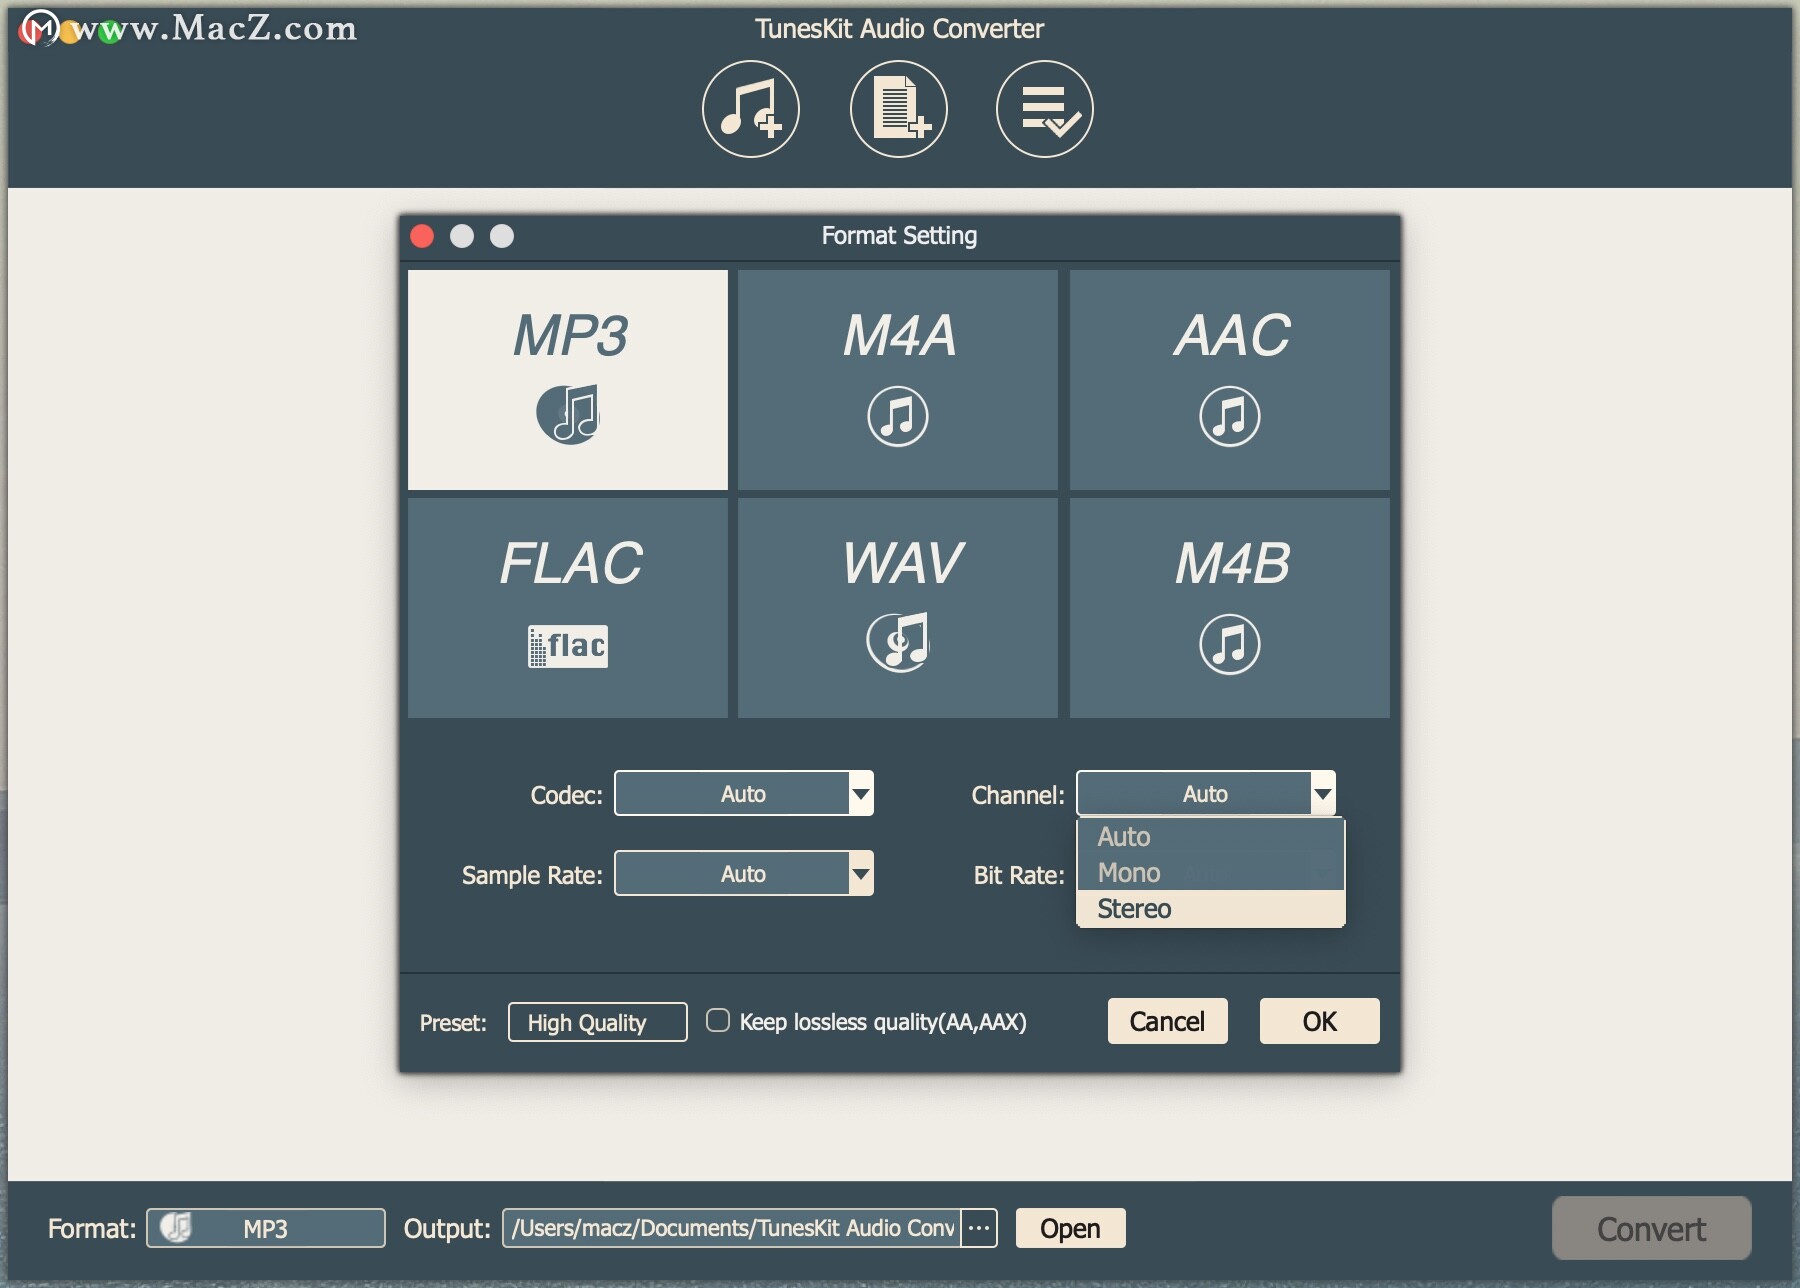Expand the Codec dropdown
This screenshot has width=1800, height=1288.
(744, 794)
